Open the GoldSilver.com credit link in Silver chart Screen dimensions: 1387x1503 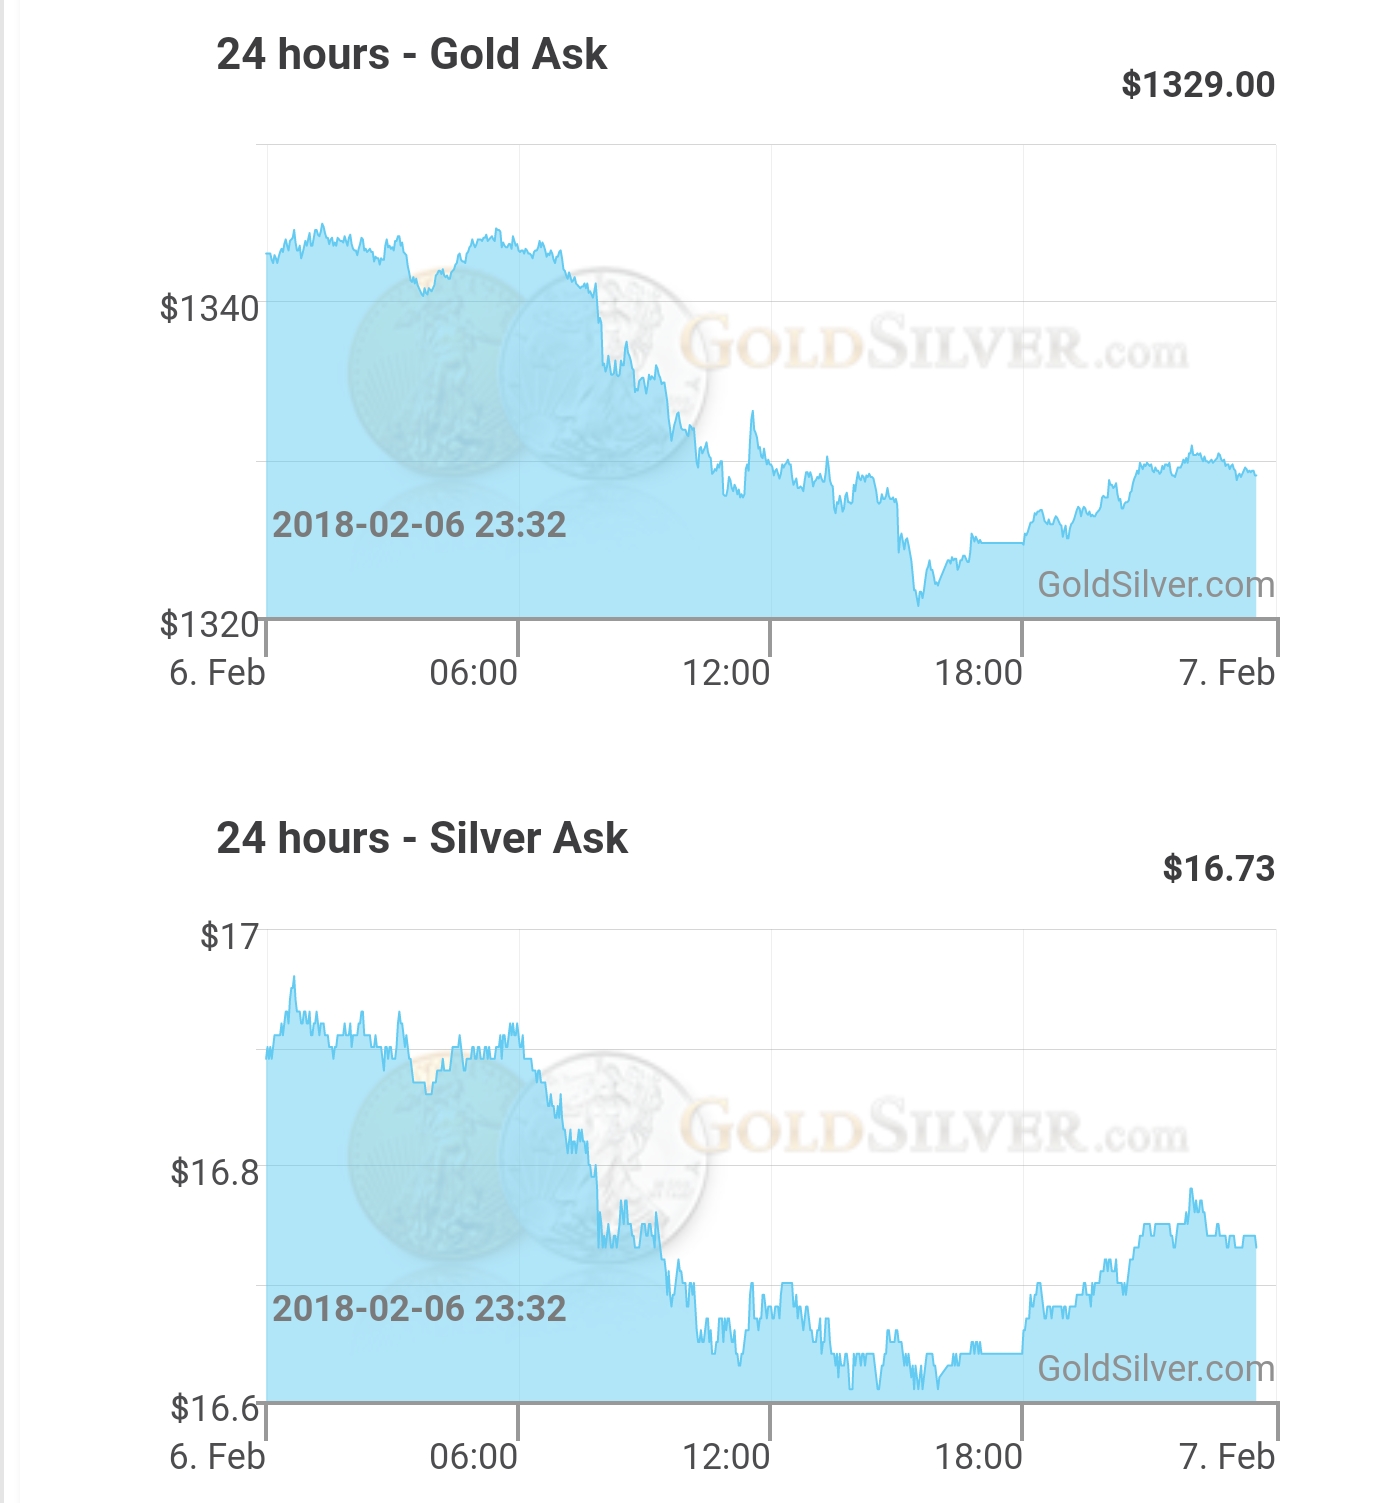[1155, 1368]
